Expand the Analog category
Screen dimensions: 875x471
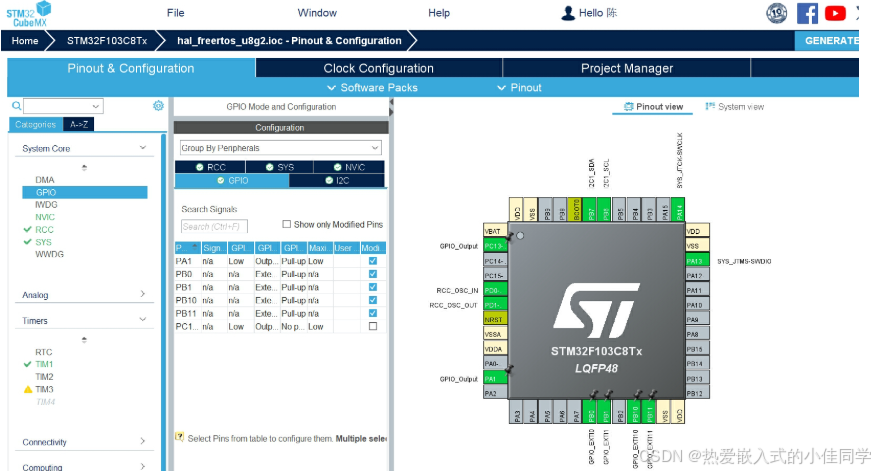tap(142, 294)
